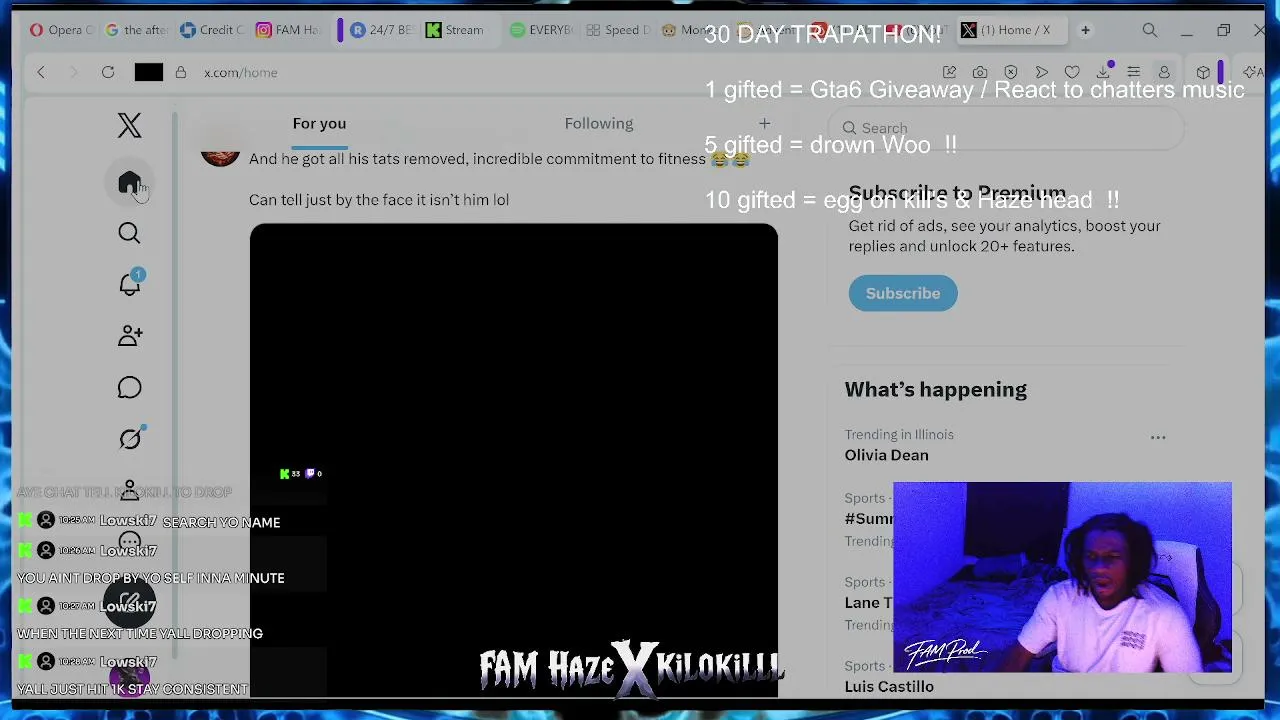Click the Subscribe button
This screenshot has height=720, width=1280.
pyautogui.click(x=903, y=293)
